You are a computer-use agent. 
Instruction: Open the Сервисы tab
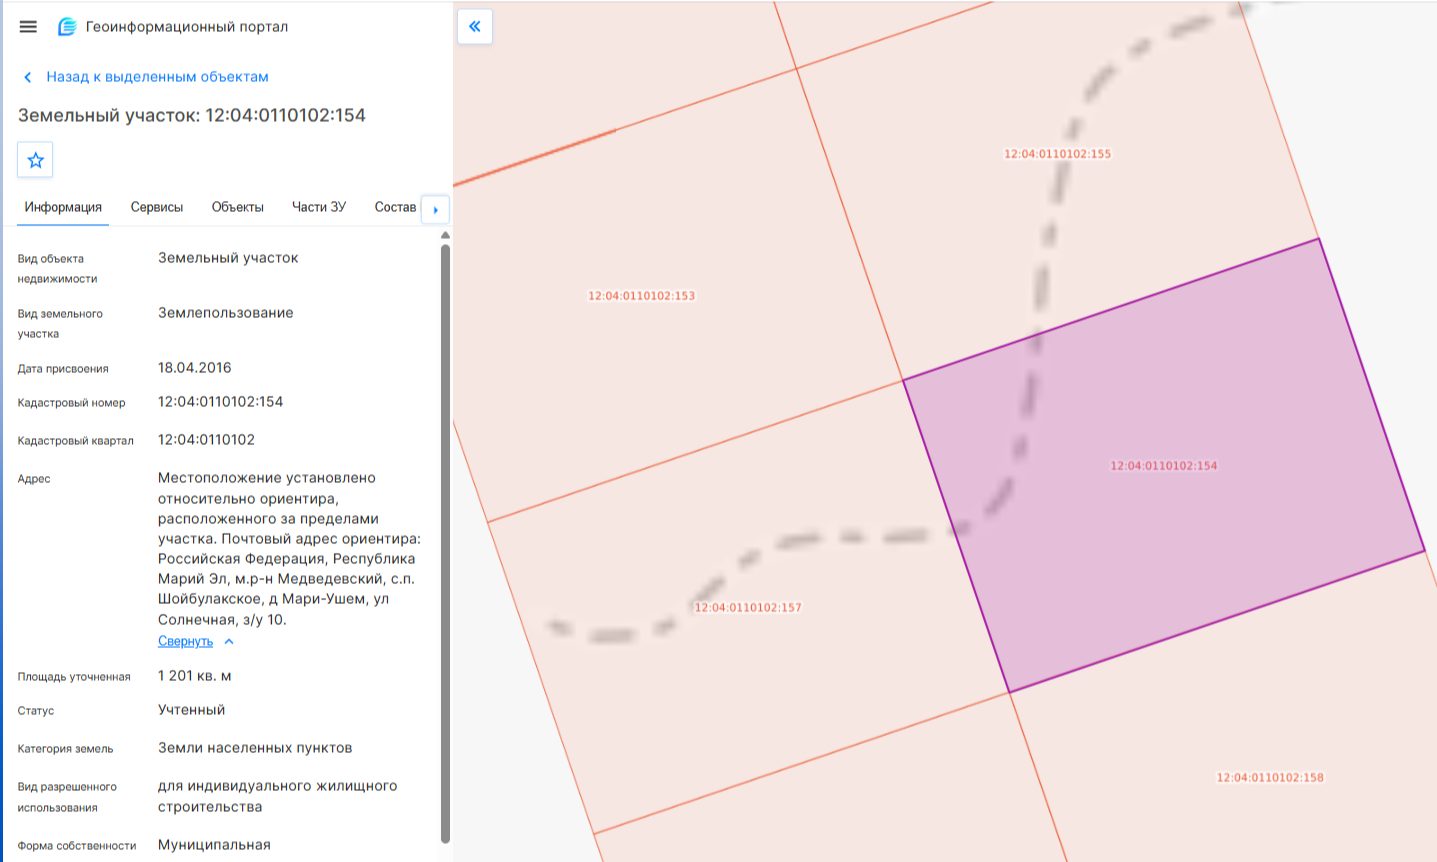[157, 207]
